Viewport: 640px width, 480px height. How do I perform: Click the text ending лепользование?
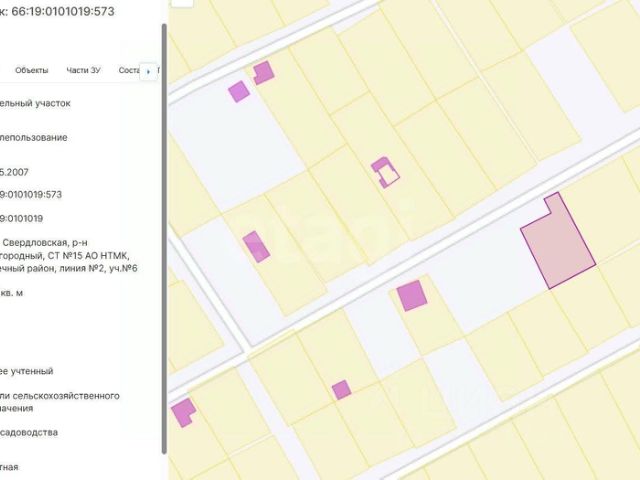(x=33, y=138)
